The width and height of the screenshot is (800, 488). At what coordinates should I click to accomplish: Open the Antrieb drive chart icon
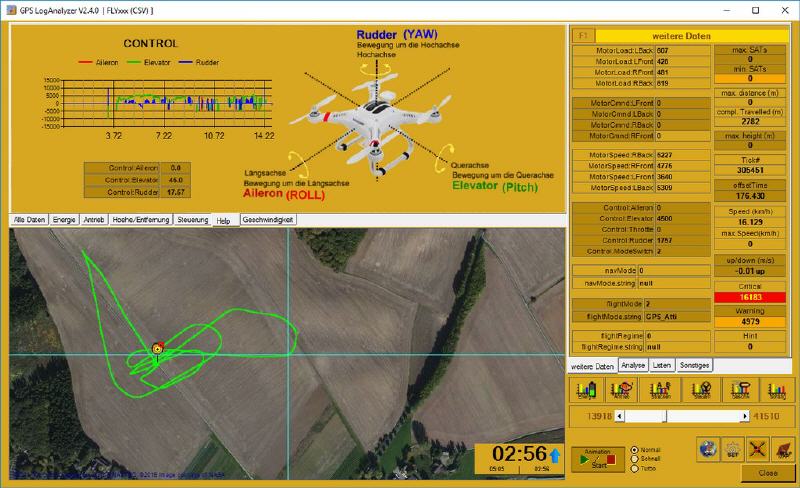click(621, 390)
